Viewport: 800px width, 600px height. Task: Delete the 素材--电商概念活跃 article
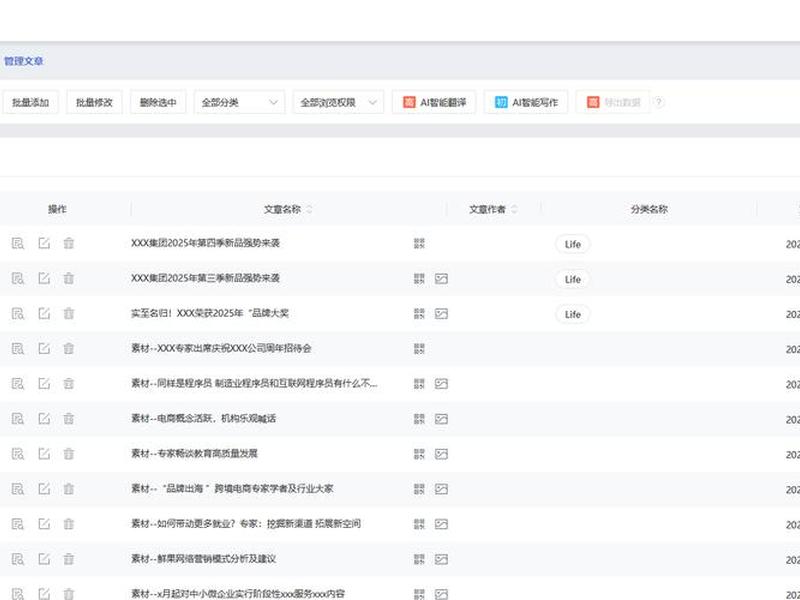pyautogui.click(x=68, y=418)
